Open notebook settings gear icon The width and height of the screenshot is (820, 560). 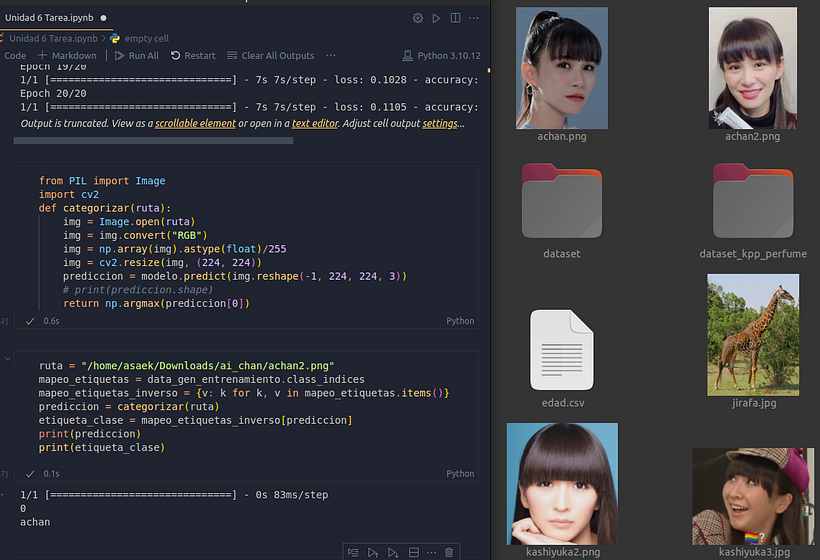418,18
